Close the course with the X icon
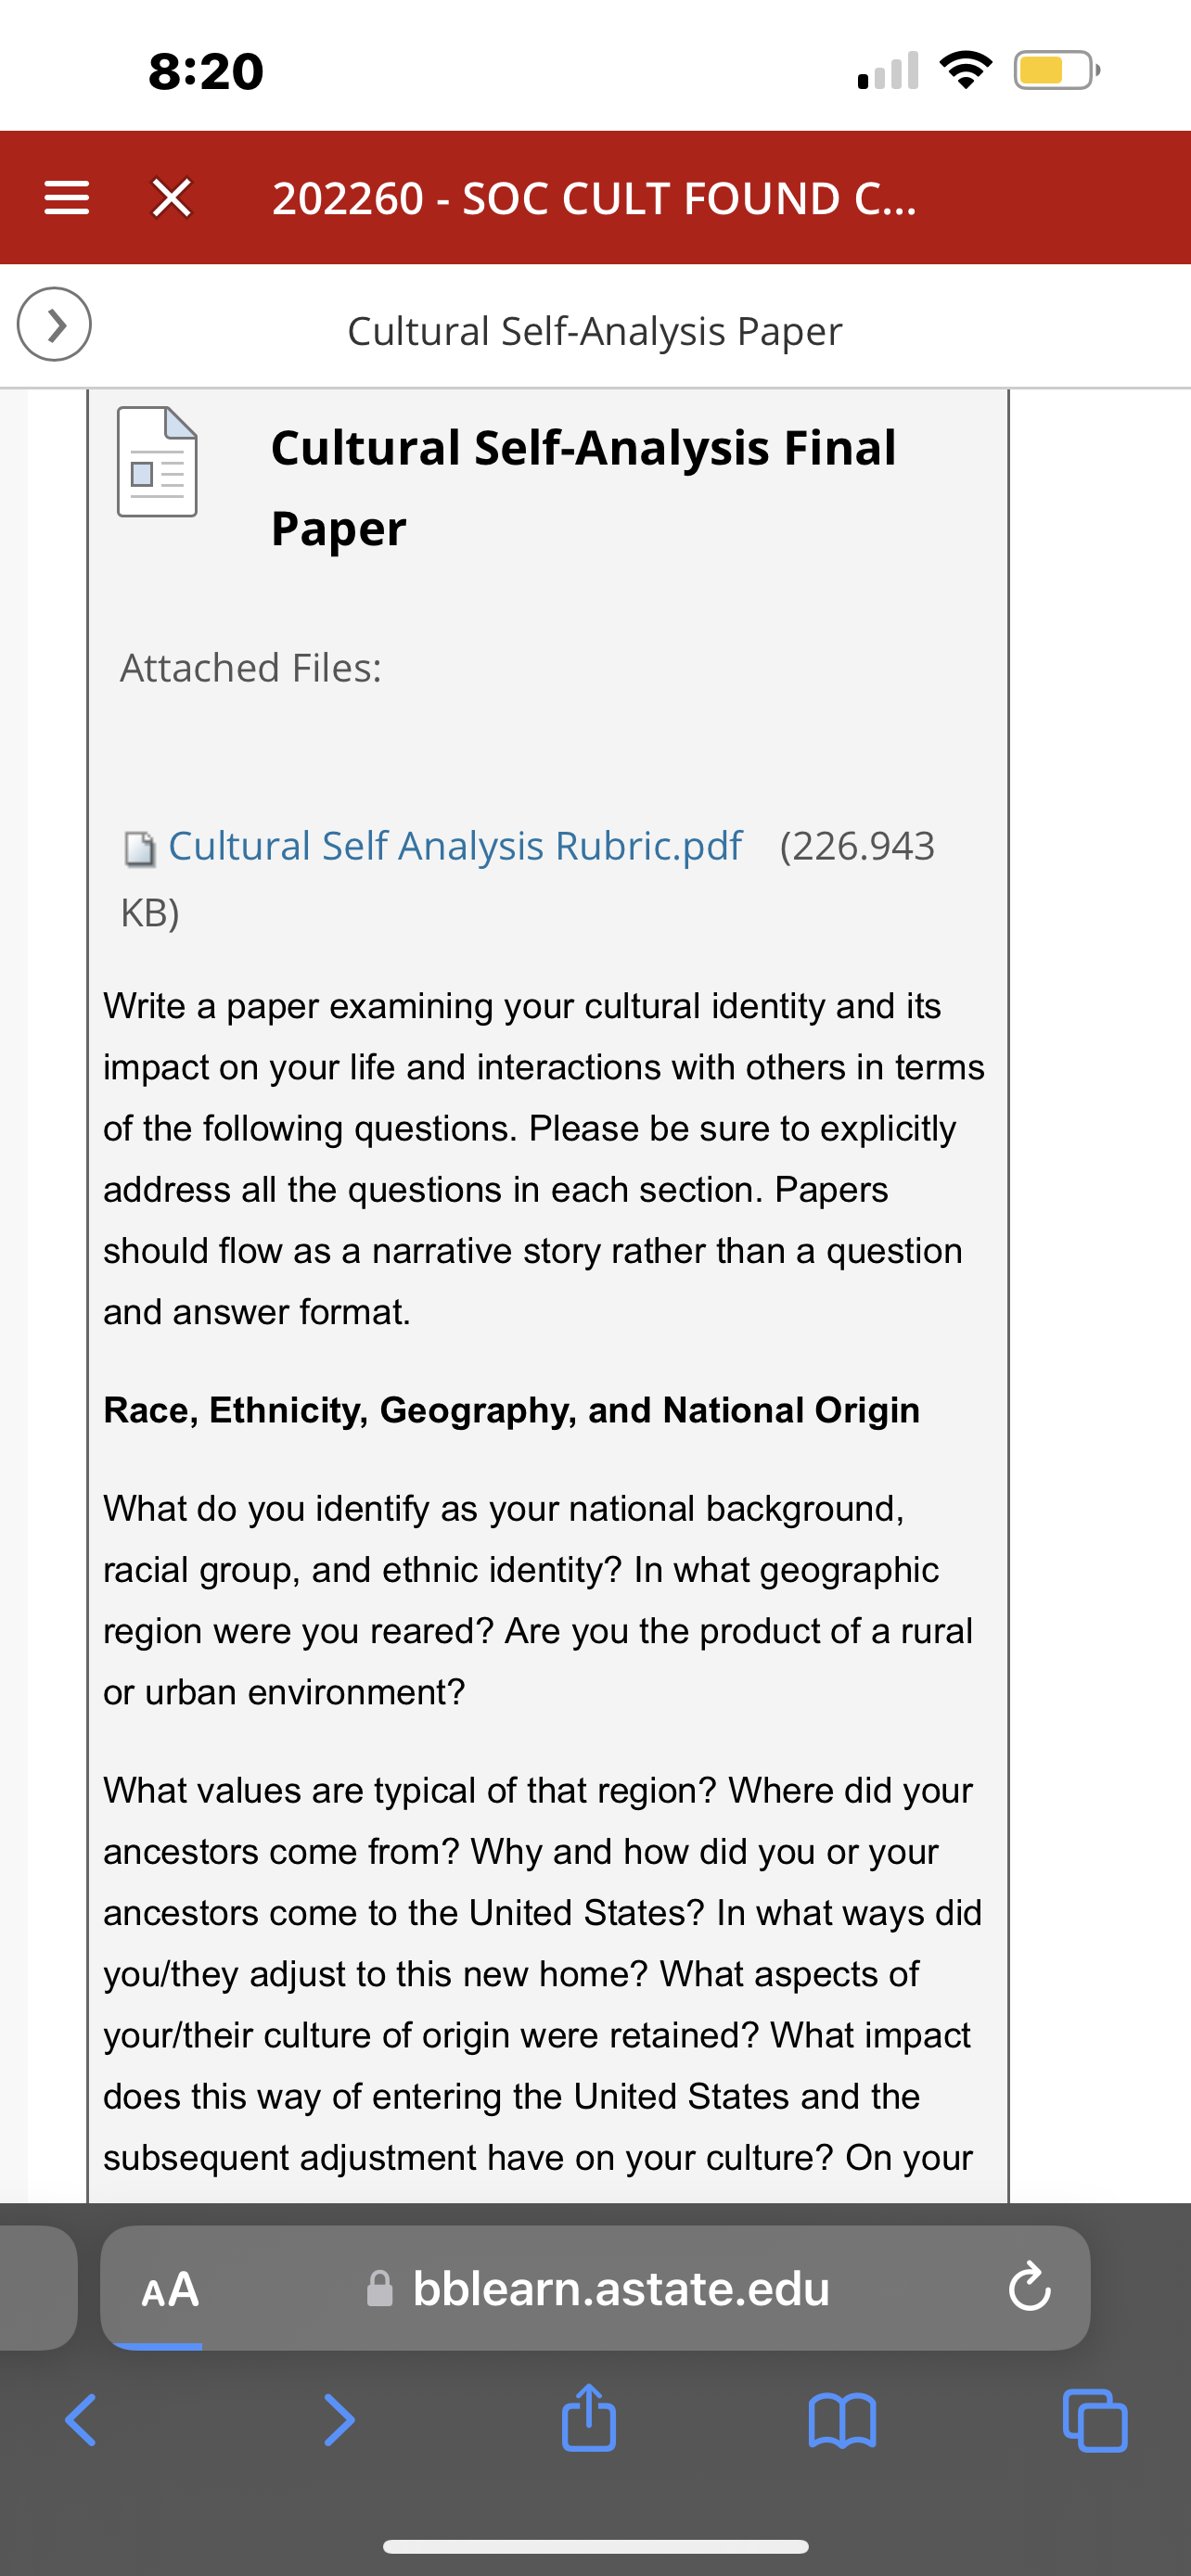 click(172, 198)
